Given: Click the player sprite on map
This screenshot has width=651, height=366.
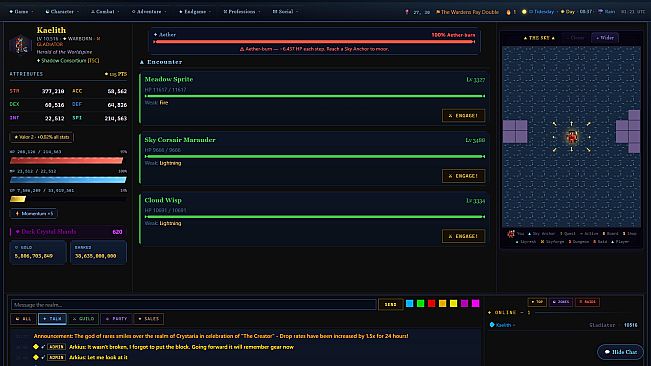Looking at the screenshot, I should [x=572, y=137].
